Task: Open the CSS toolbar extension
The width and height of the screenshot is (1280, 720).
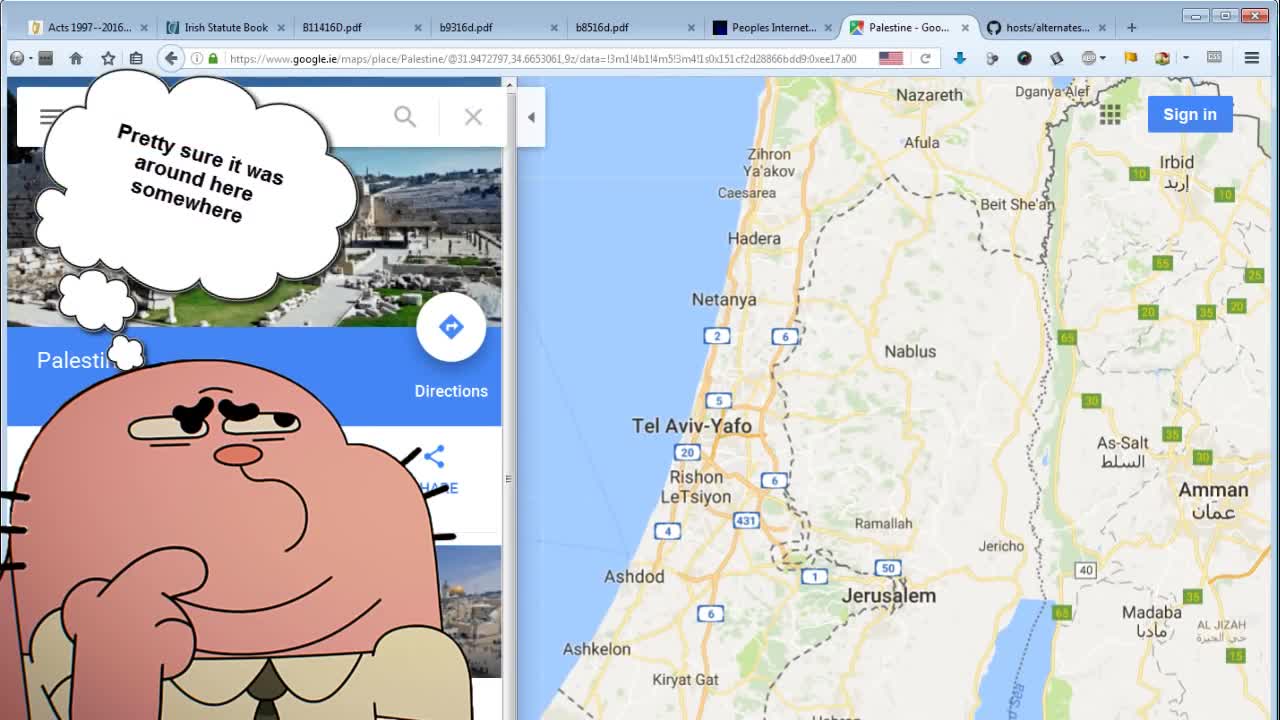Action: pyautogui.click(x=1214, y=58)
